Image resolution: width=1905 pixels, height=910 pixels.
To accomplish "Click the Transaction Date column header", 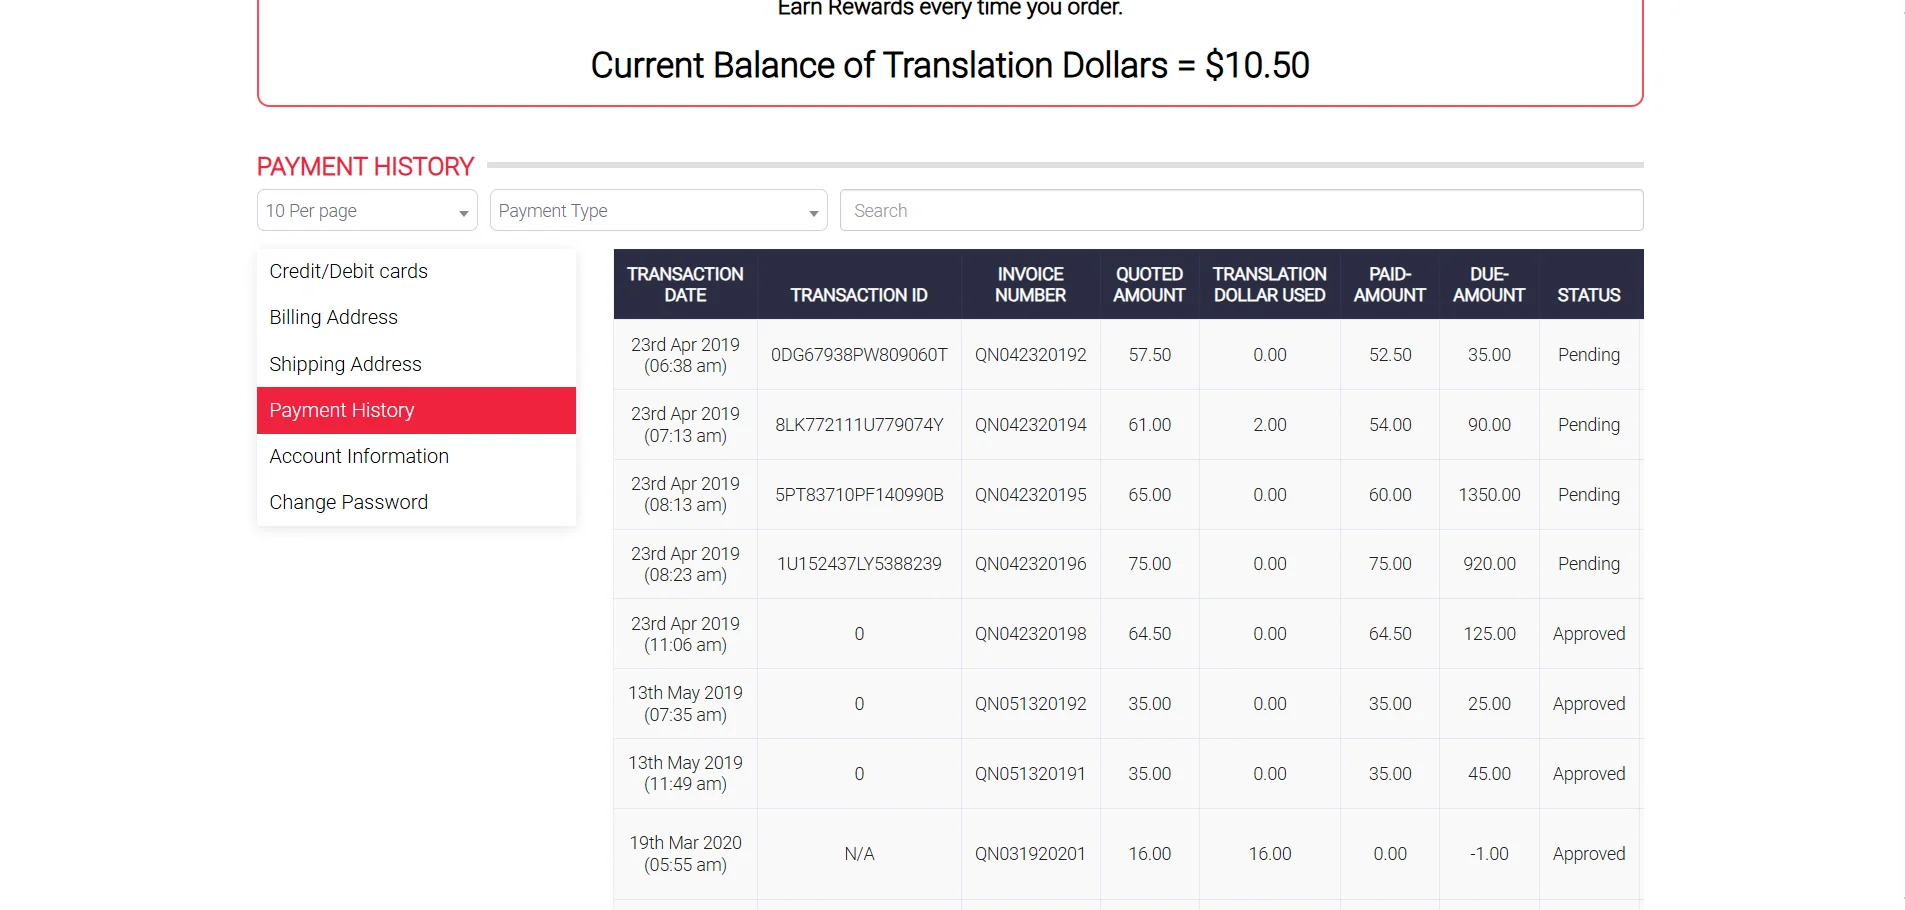I will pos(685,285).
